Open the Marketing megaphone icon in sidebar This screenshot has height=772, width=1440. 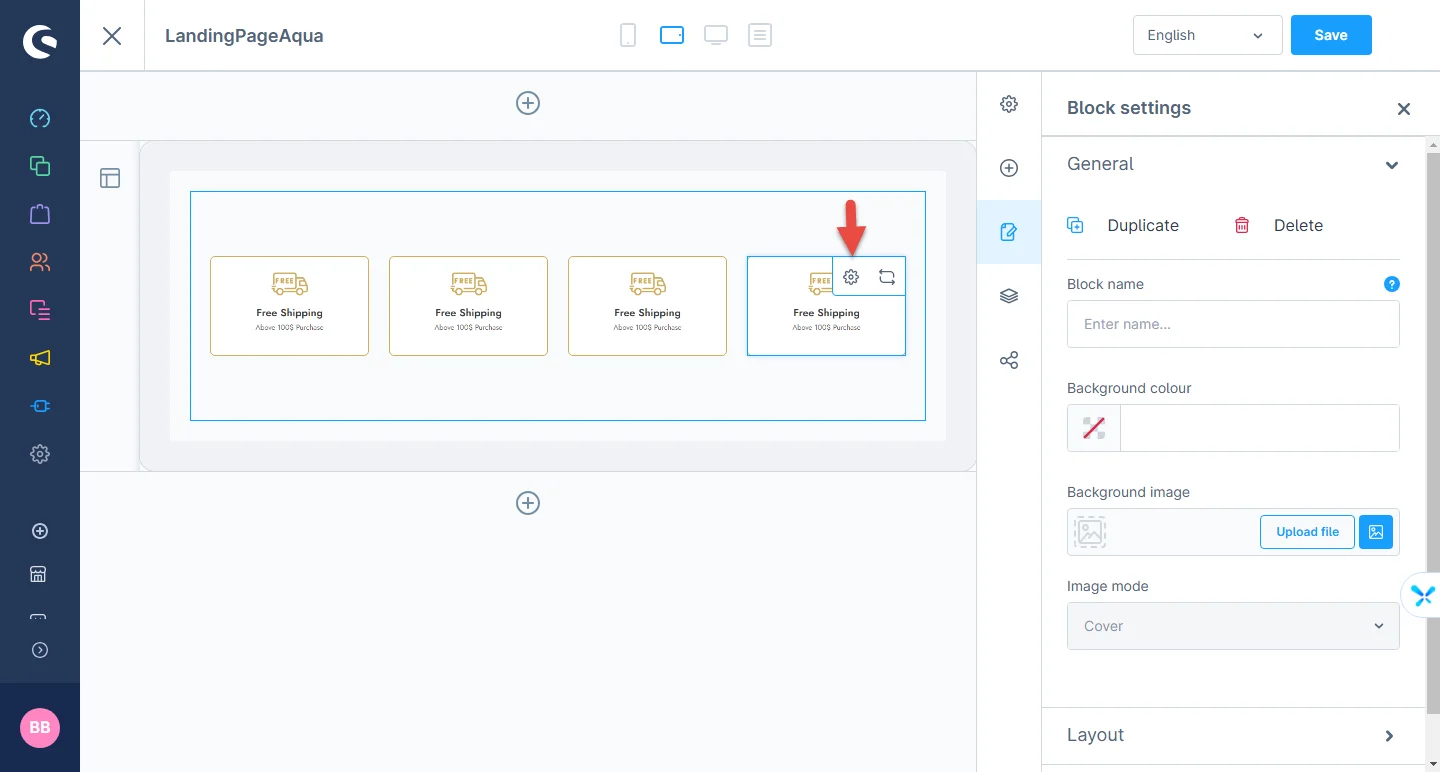[40, 358]
